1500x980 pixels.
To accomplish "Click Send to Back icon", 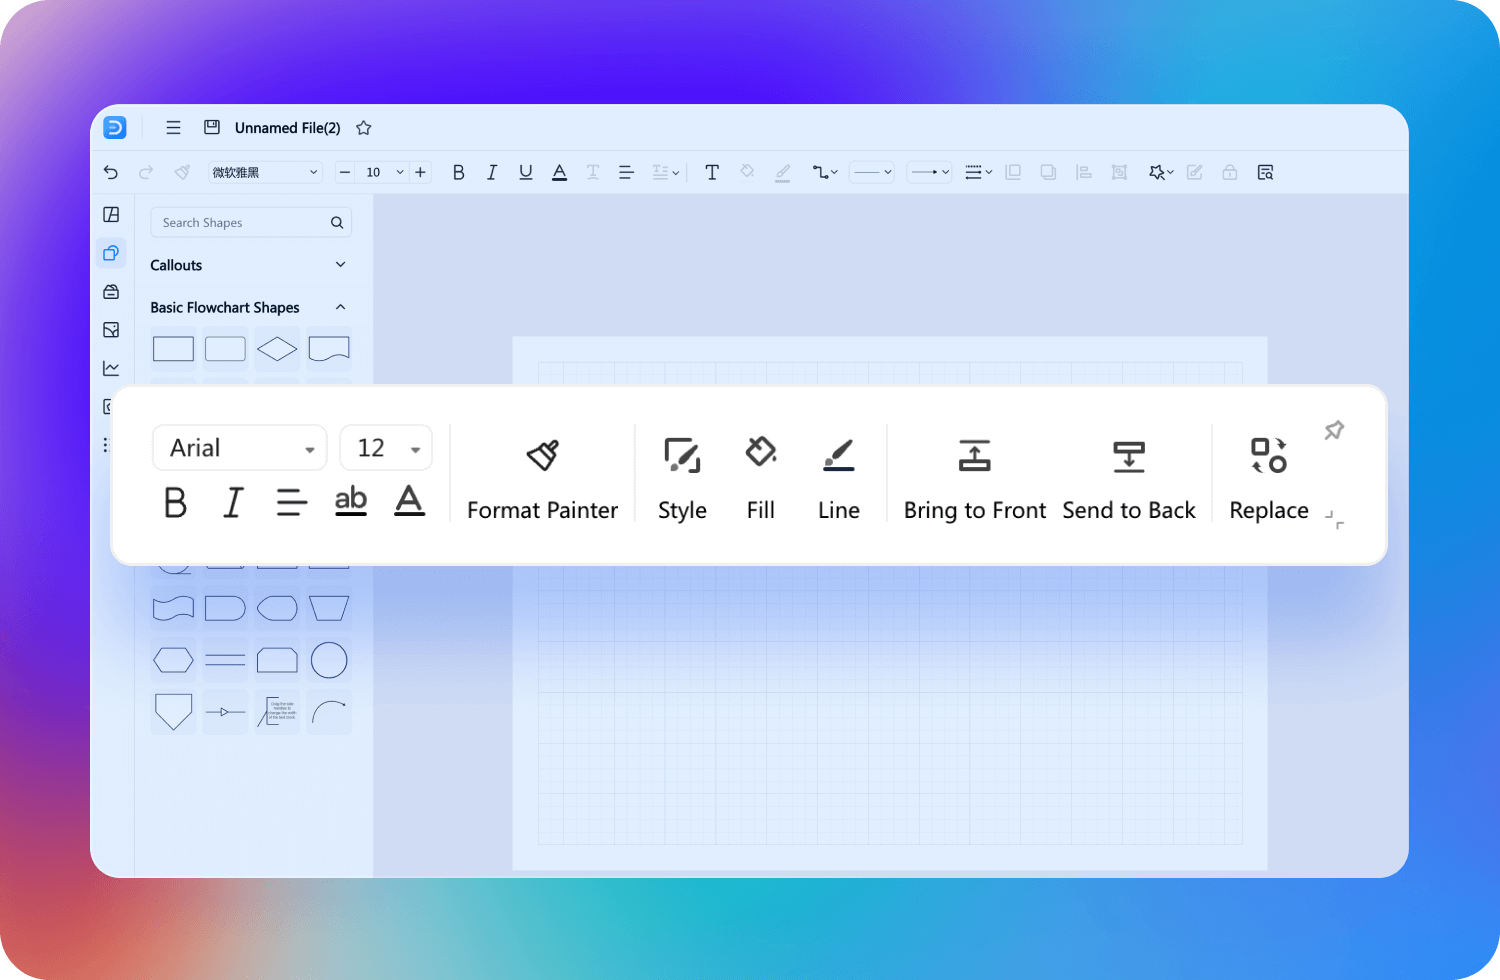I will 1129,456.
